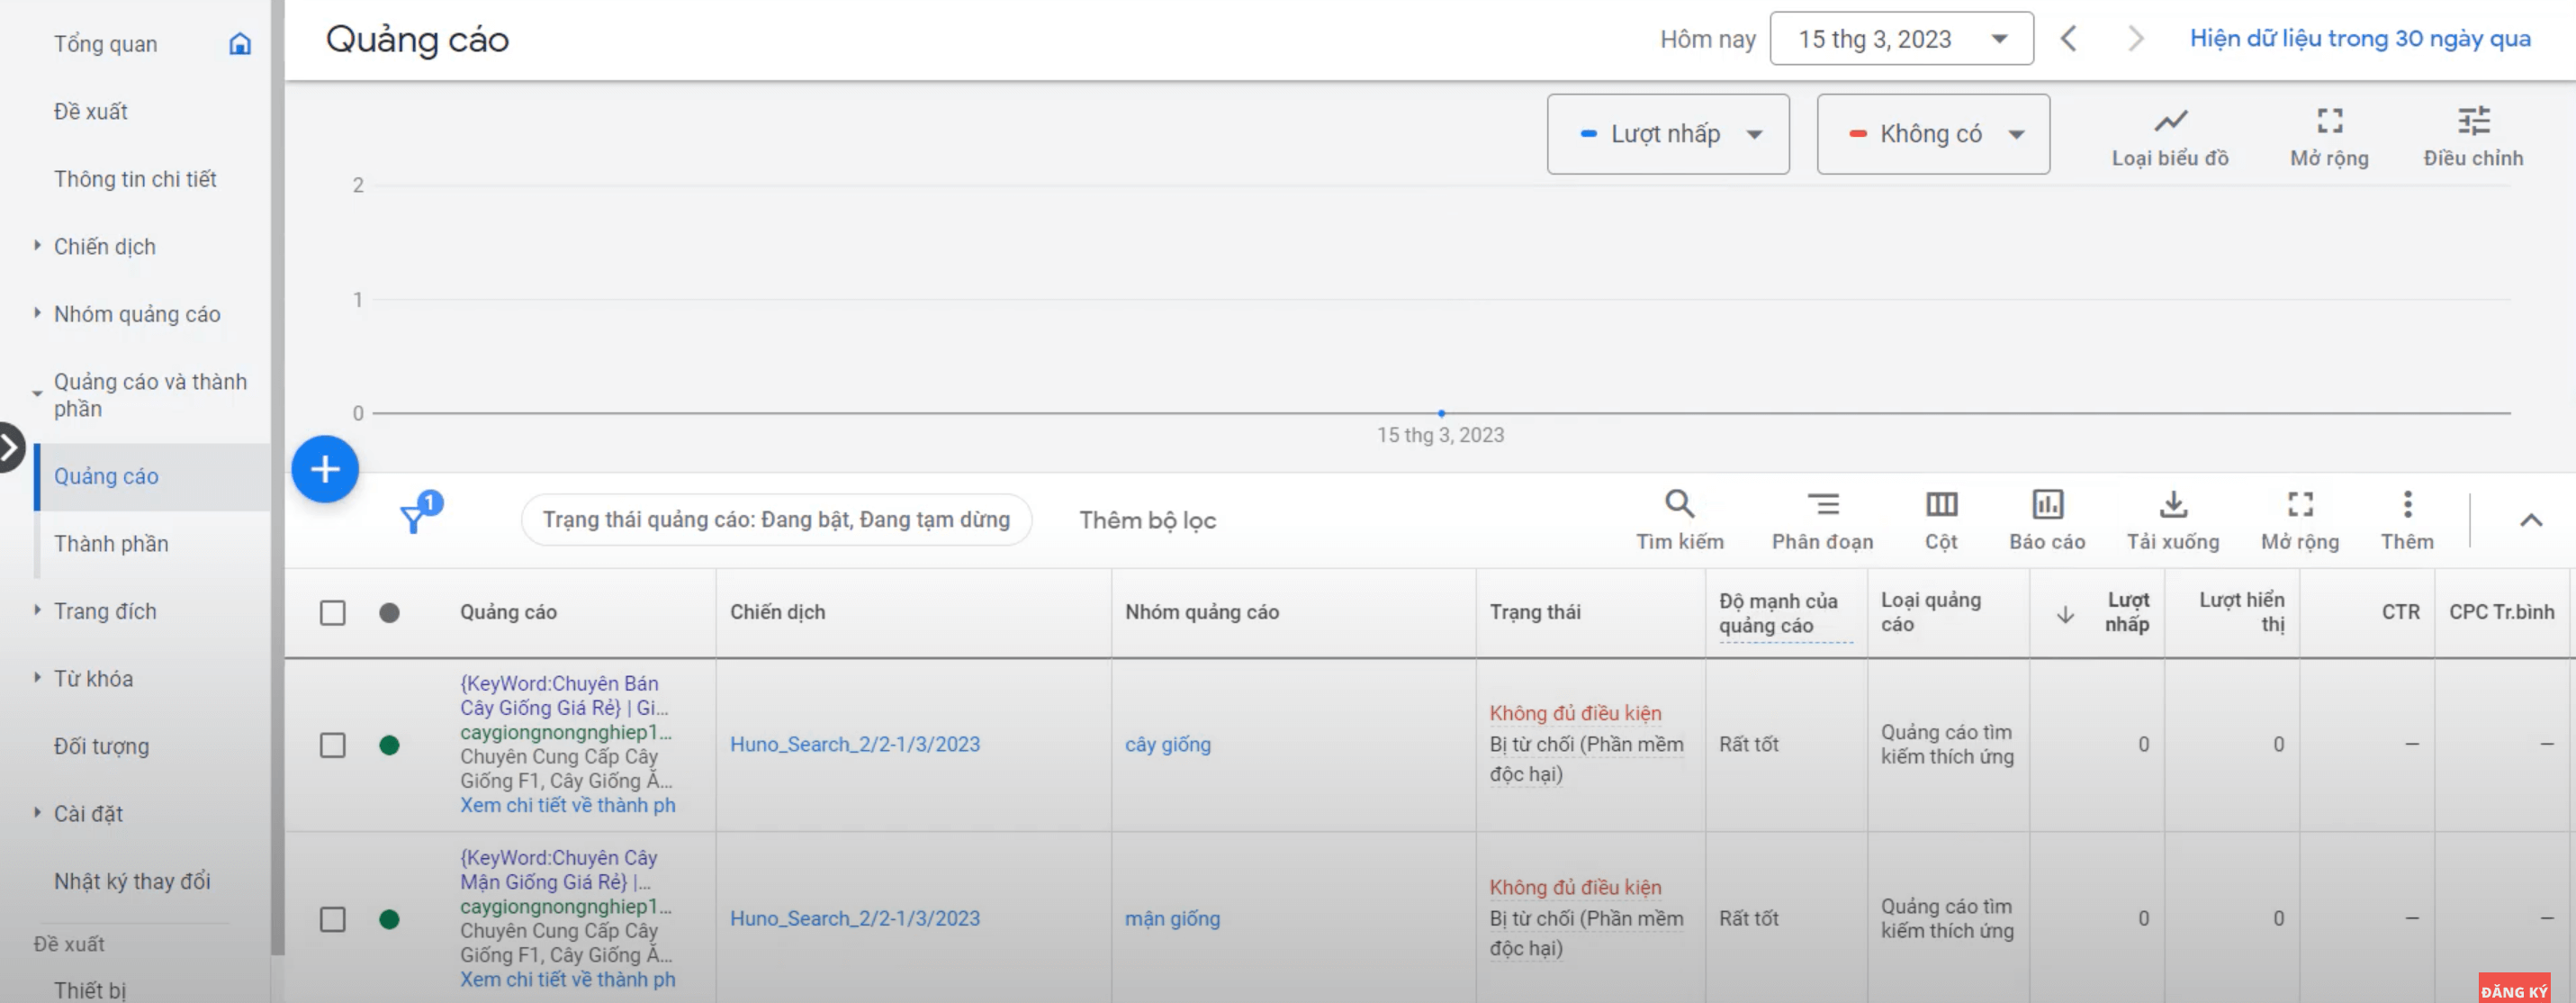Open the Lượt nhấp metric dropdown
Viewport: 2576px width, 1003px height.
pos(1667,134)
